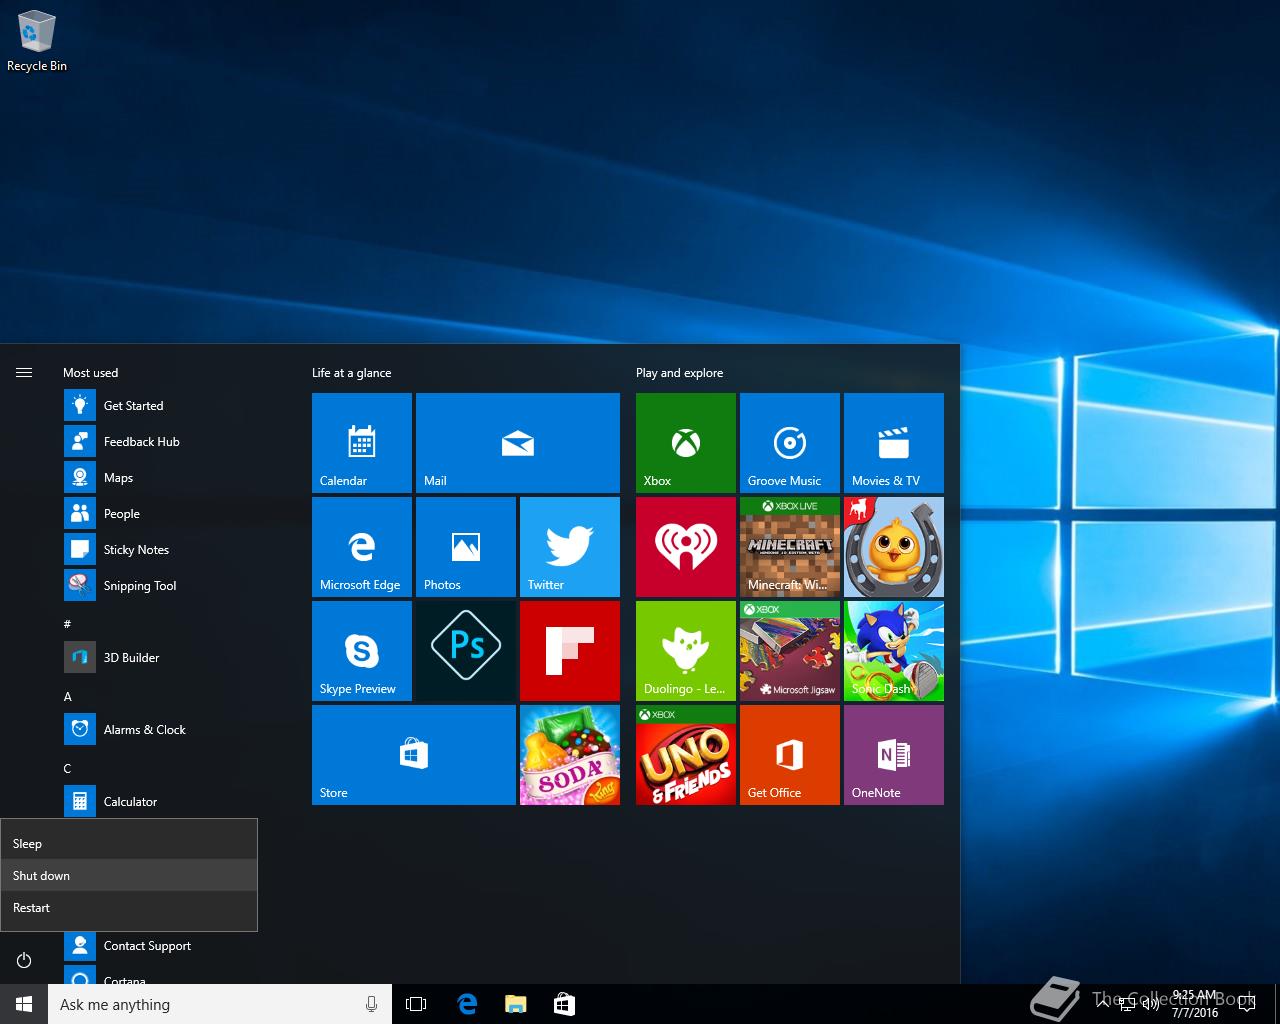This screenshot has height=1024, width=1280.
Task: Expand the Start menu hamburger menu
Action: coord(24,373)
